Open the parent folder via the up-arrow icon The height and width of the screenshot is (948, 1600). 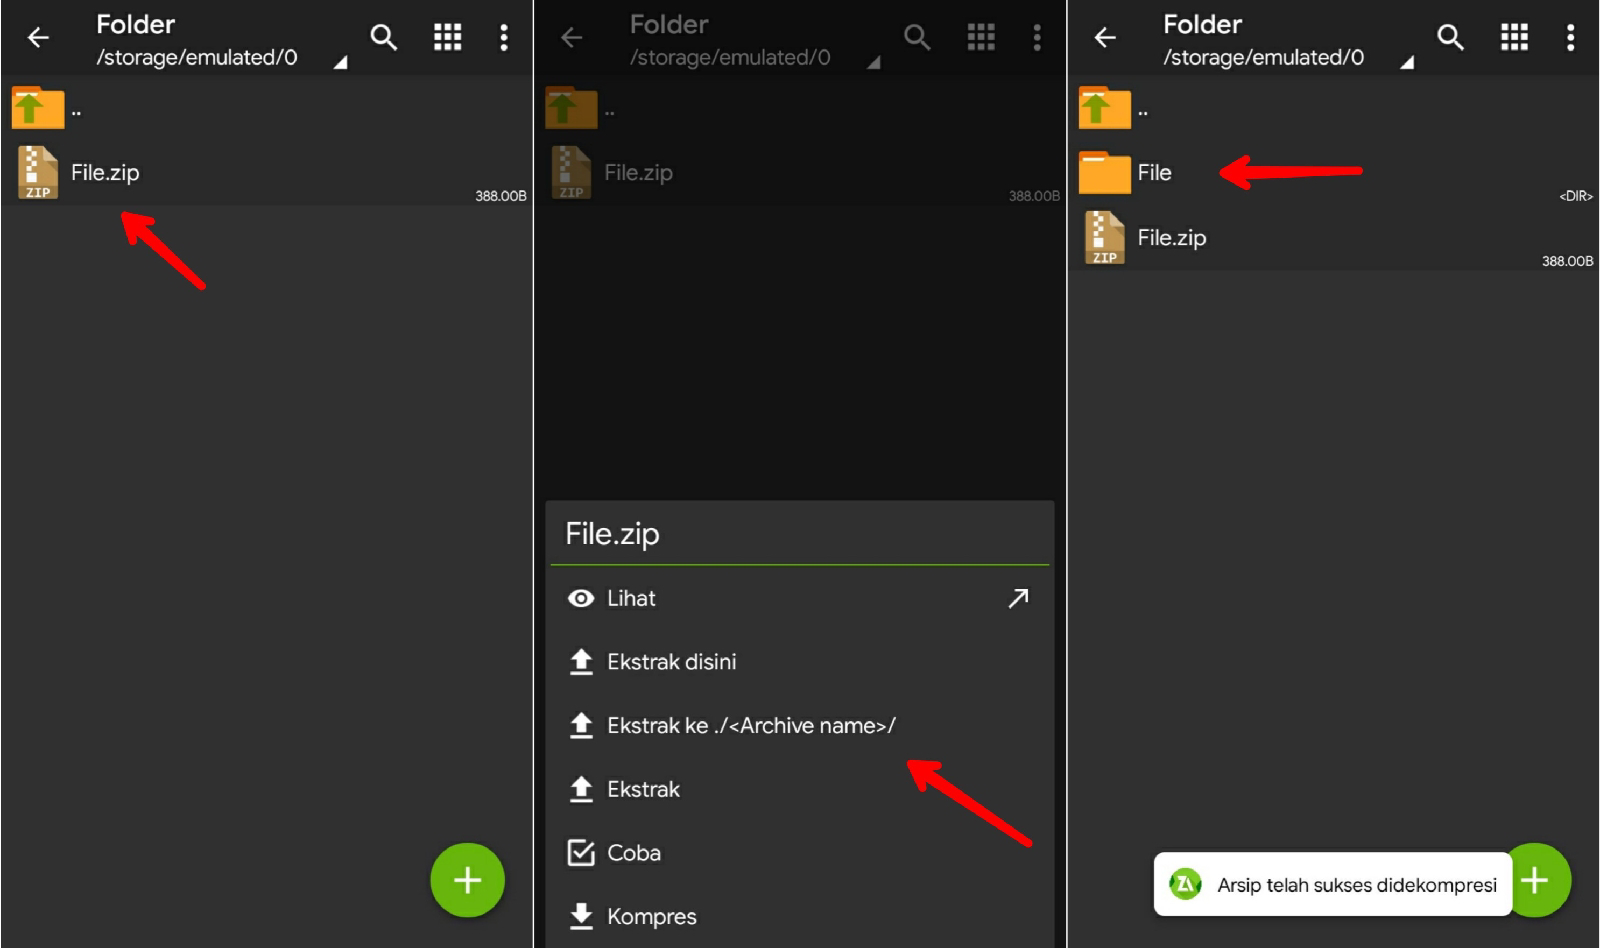pyautogui.click(x=36, y=107)
